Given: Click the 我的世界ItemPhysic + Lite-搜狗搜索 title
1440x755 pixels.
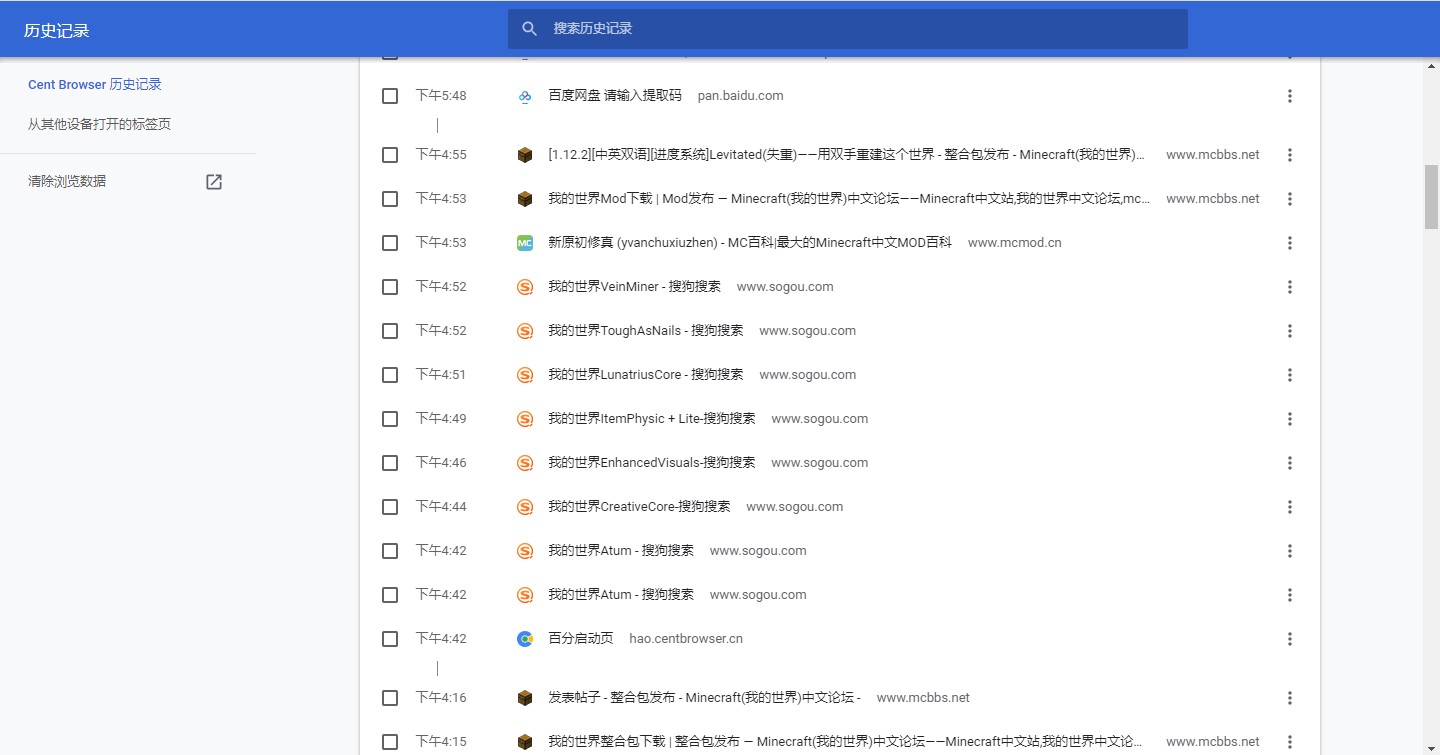Looking at the screenshot, I should point(652,419).
